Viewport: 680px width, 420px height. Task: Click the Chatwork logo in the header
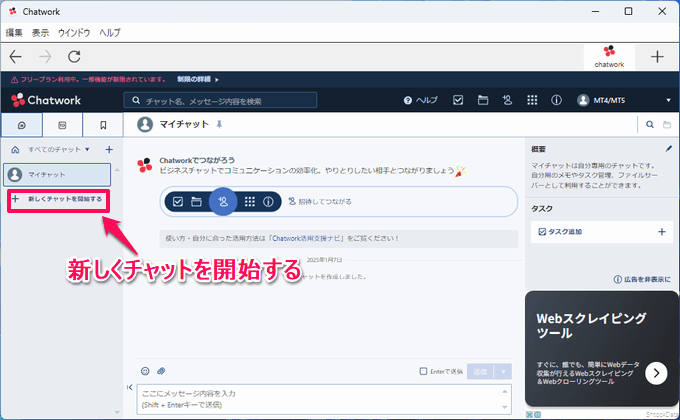coord(46,100)
